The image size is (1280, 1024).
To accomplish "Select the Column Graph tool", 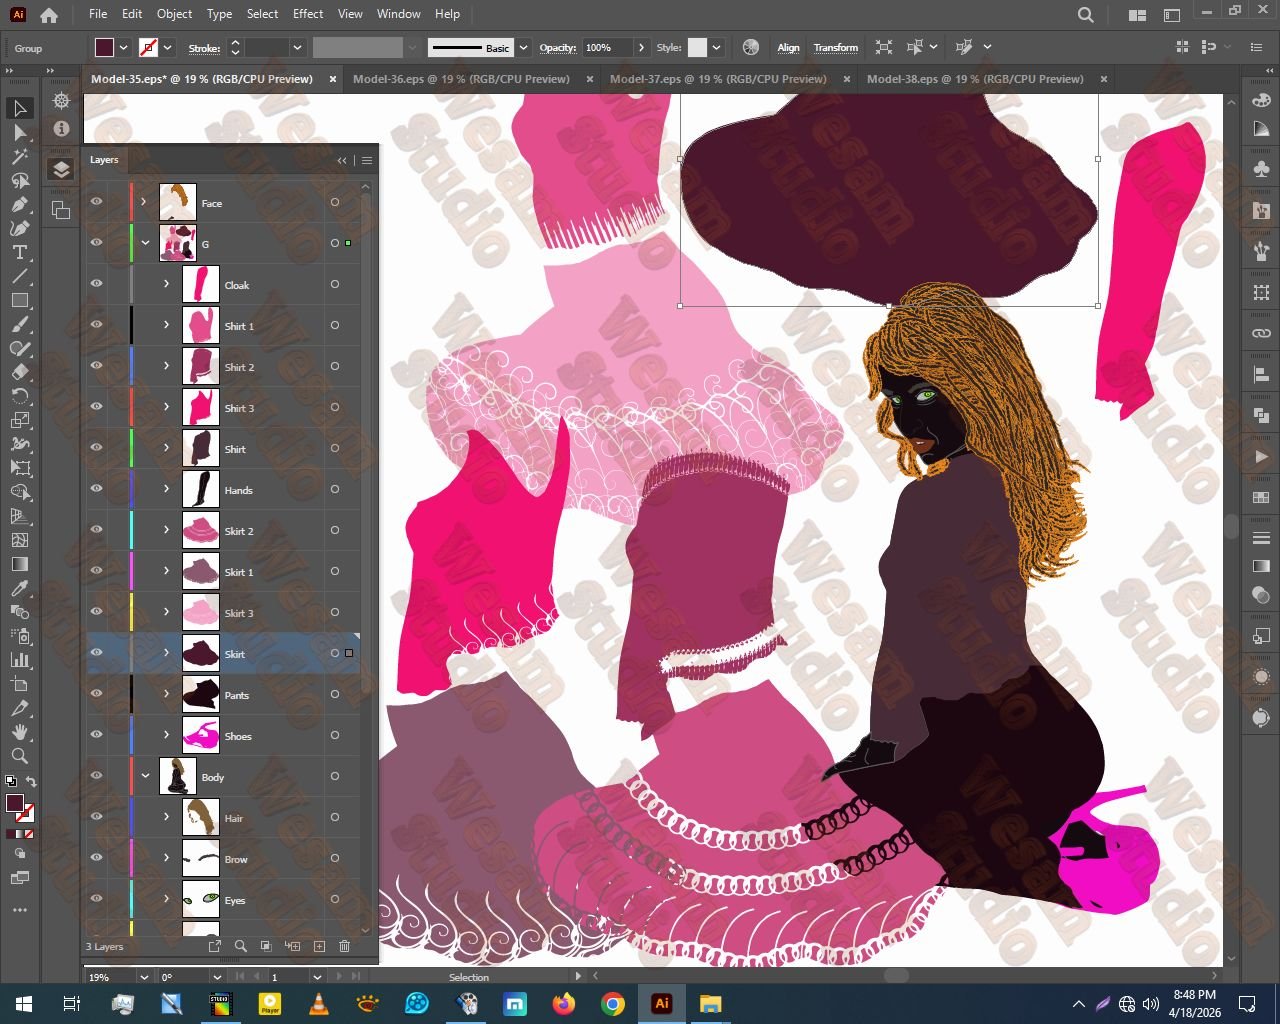I will [20, 660].
